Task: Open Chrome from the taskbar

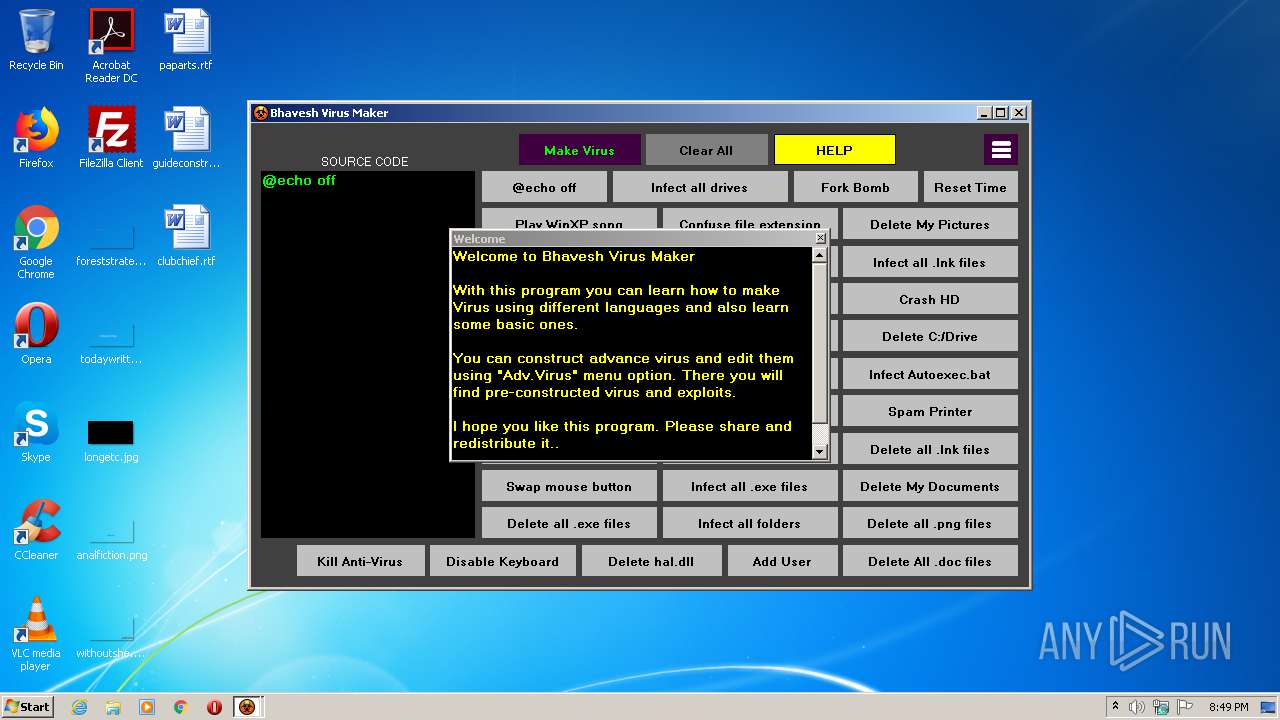Action: 181,707
